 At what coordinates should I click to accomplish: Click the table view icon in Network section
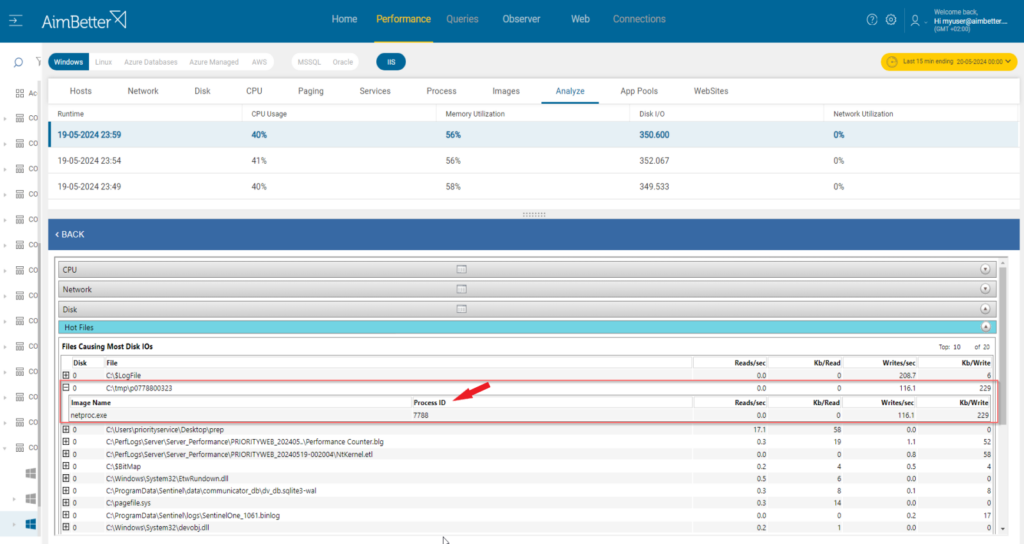462,289
